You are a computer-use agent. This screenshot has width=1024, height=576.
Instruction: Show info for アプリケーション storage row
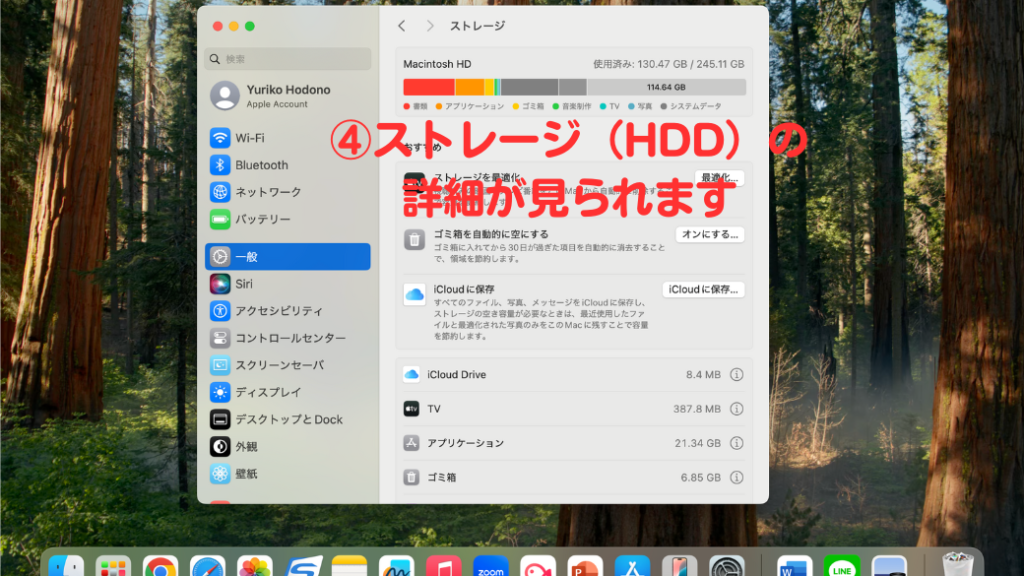tap(737, 443)
